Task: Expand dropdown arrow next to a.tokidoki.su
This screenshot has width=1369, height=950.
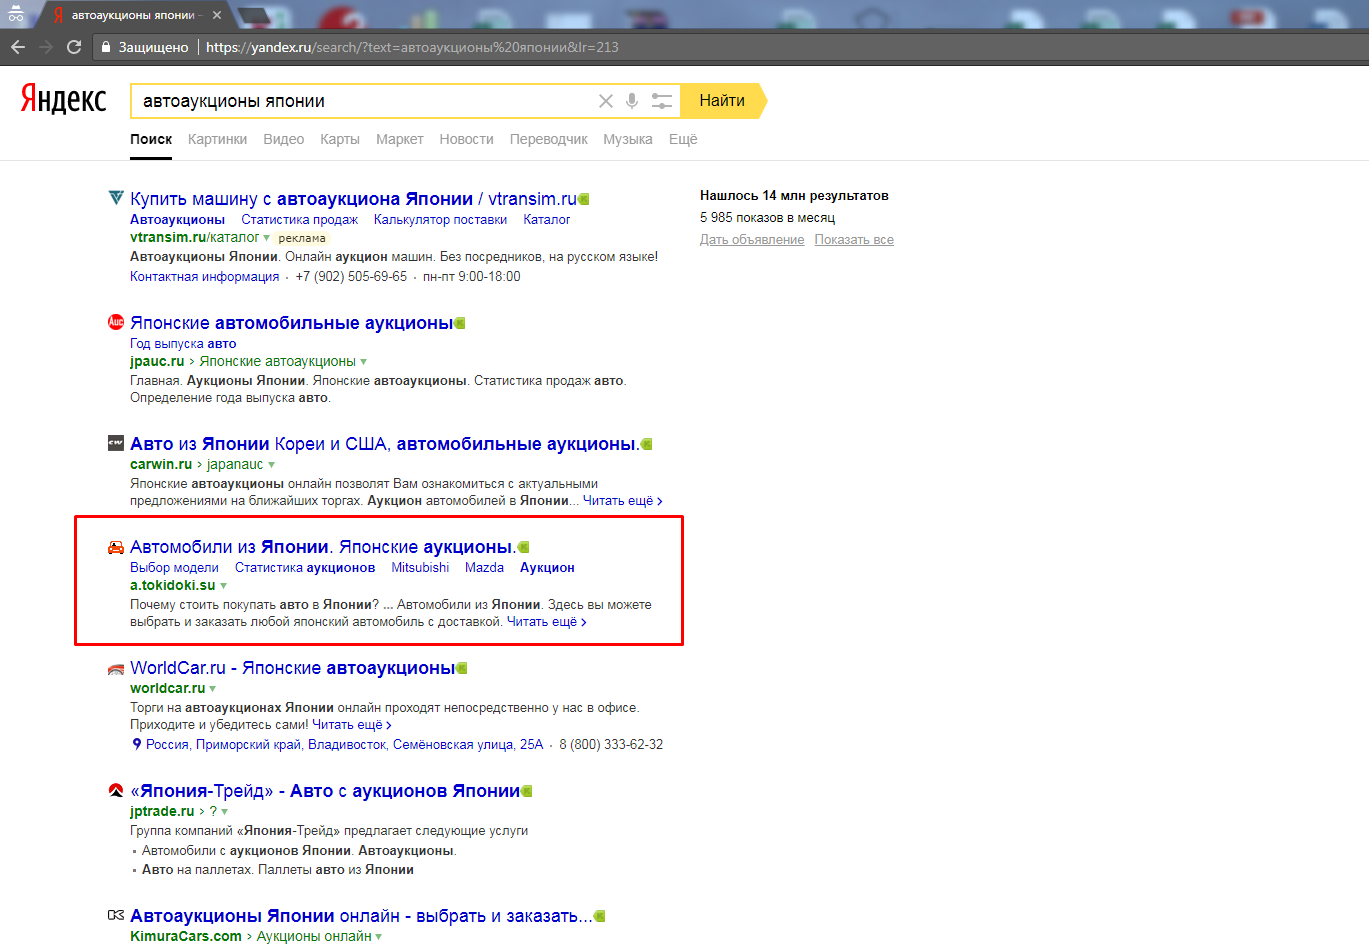Action: pyautogui.click(x=223, y=586)
